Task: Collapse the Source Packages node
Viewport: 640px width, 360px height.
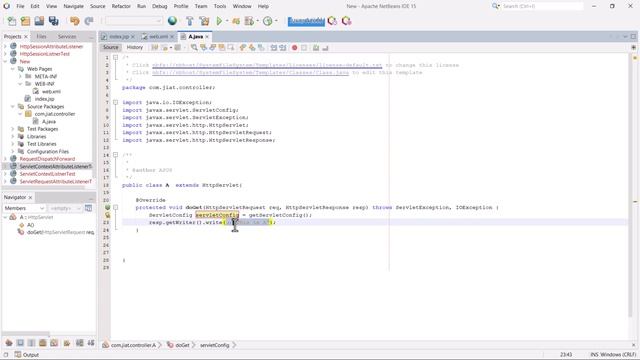Action: point(13,107)
